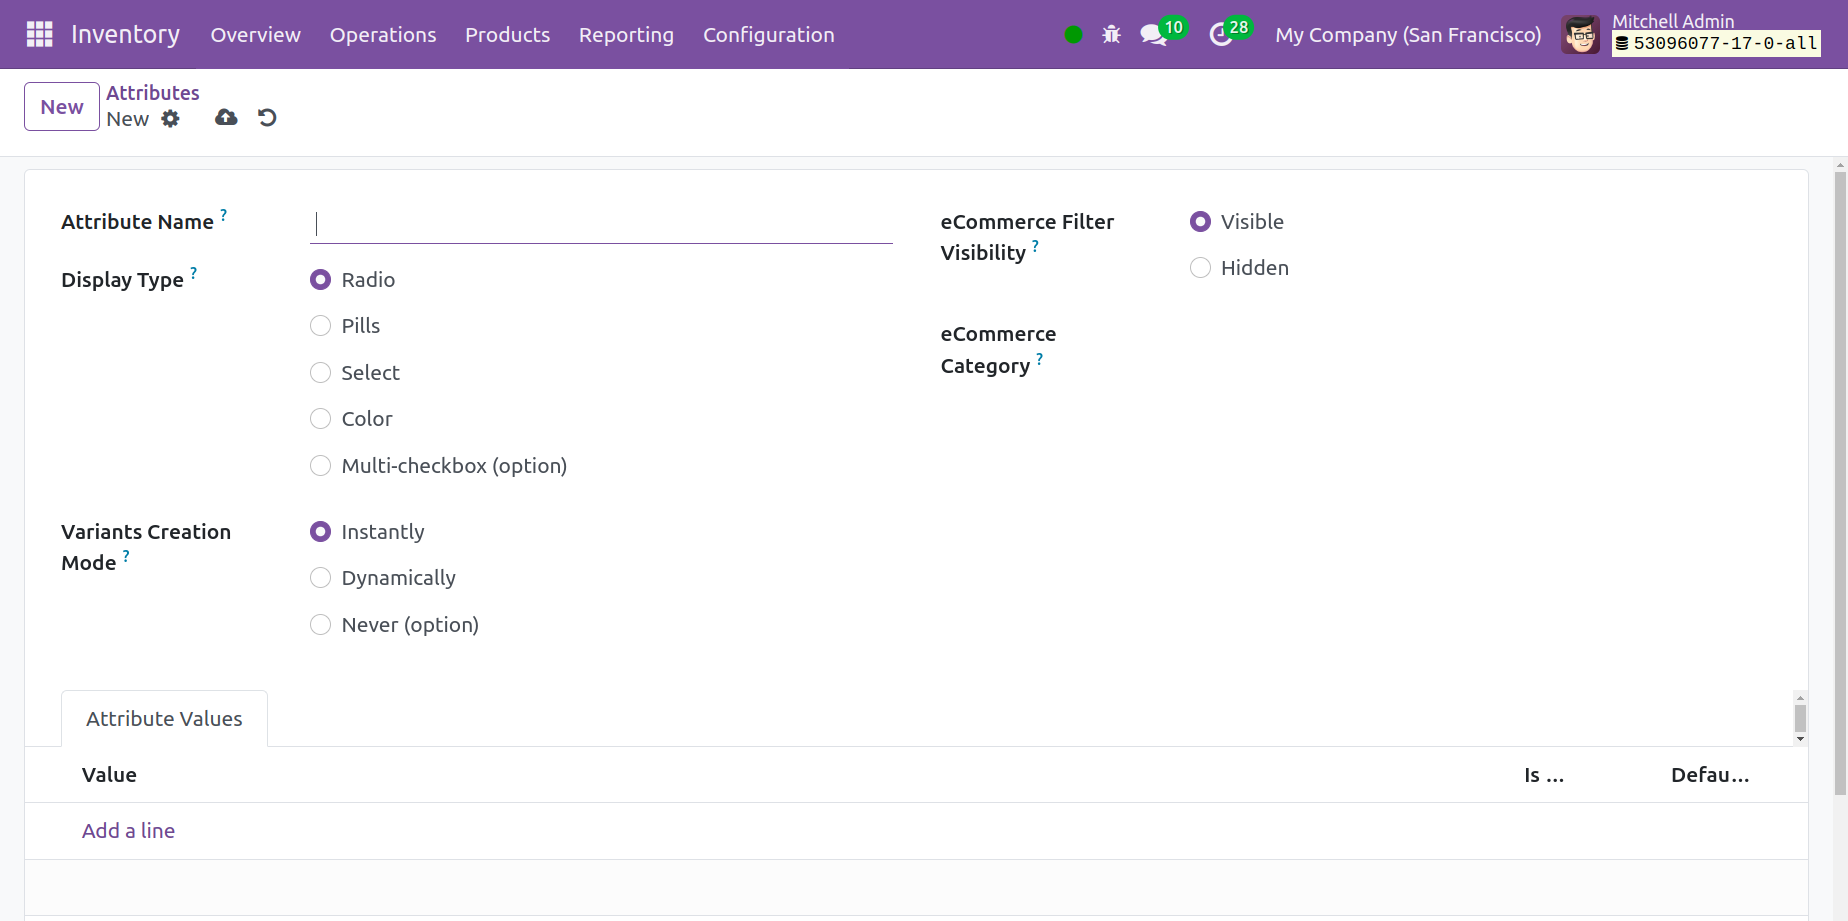This screenshot has height=921, width=1848.
Task: Select the Pills display type
Action: (321, 326)
